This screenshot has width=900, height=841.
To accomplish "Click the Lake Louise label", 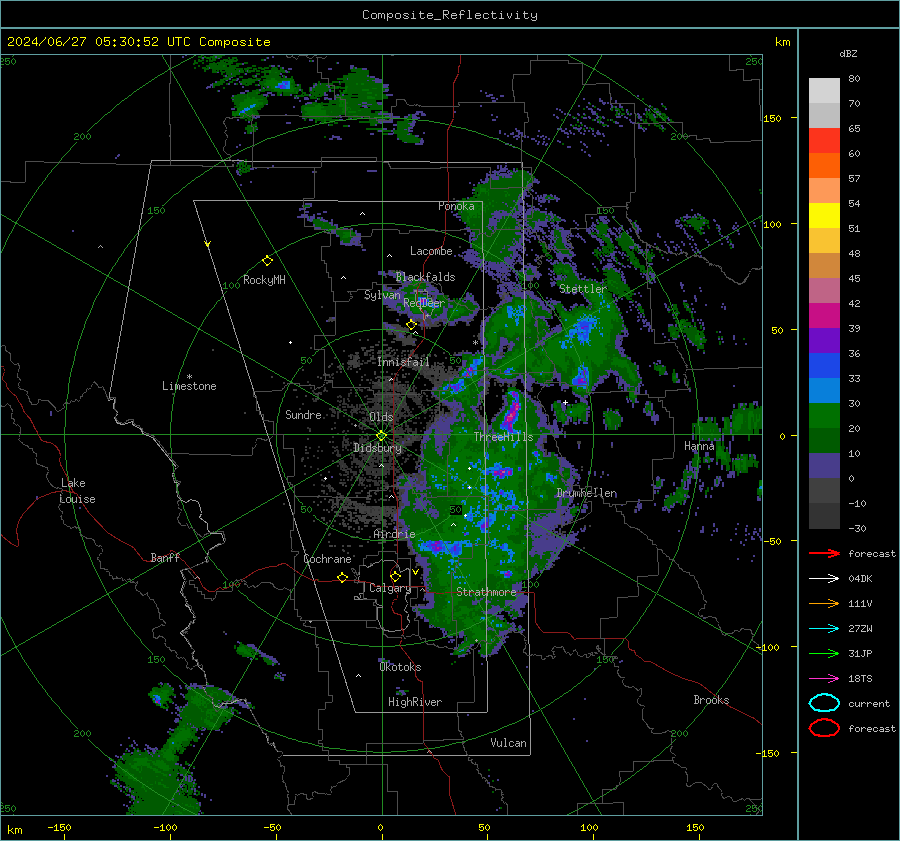I will (x=77, y=491).
